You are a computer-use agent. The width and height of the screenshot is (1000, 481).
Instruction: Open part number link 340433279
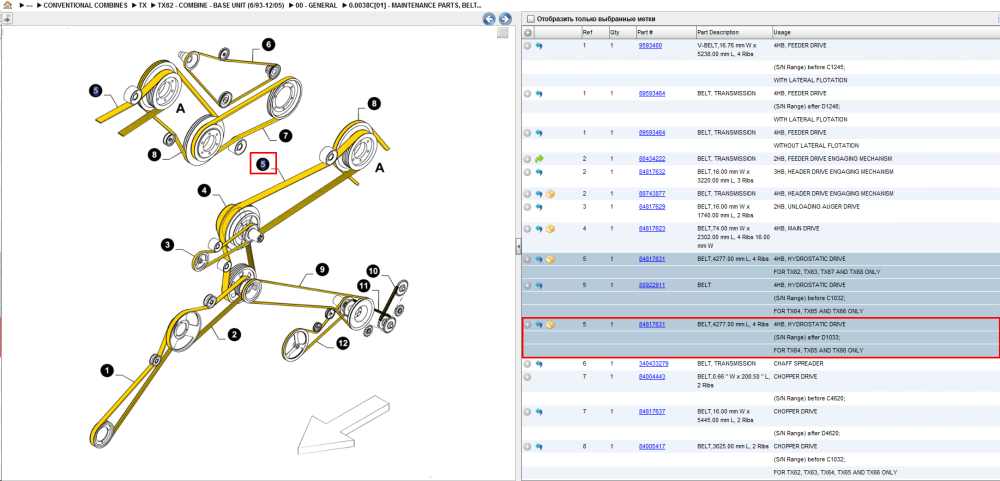[654, 364]
